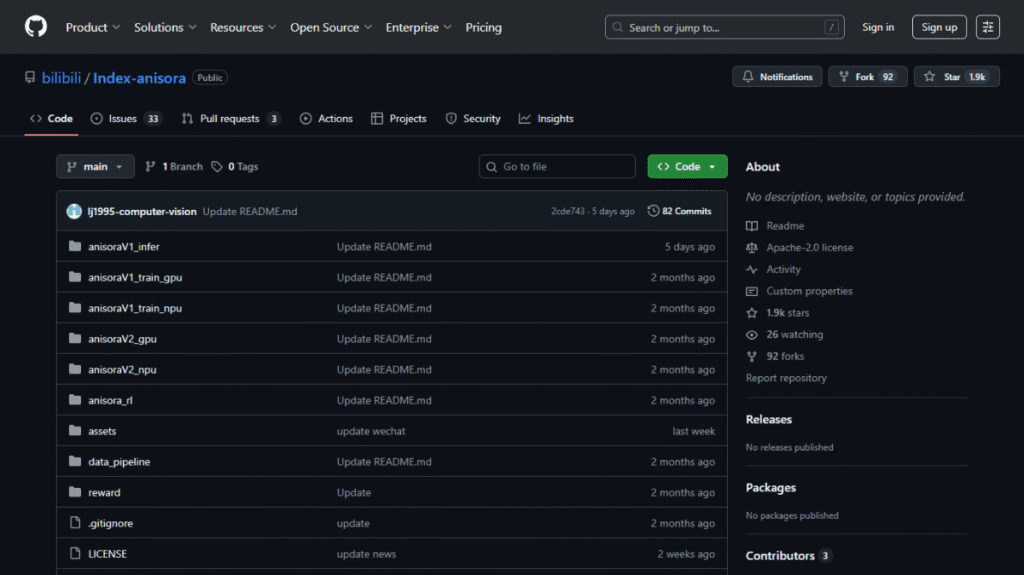Viewport: 1024px width, 575px height.
Task: Click Report repository link
Action: click(786, 378)
